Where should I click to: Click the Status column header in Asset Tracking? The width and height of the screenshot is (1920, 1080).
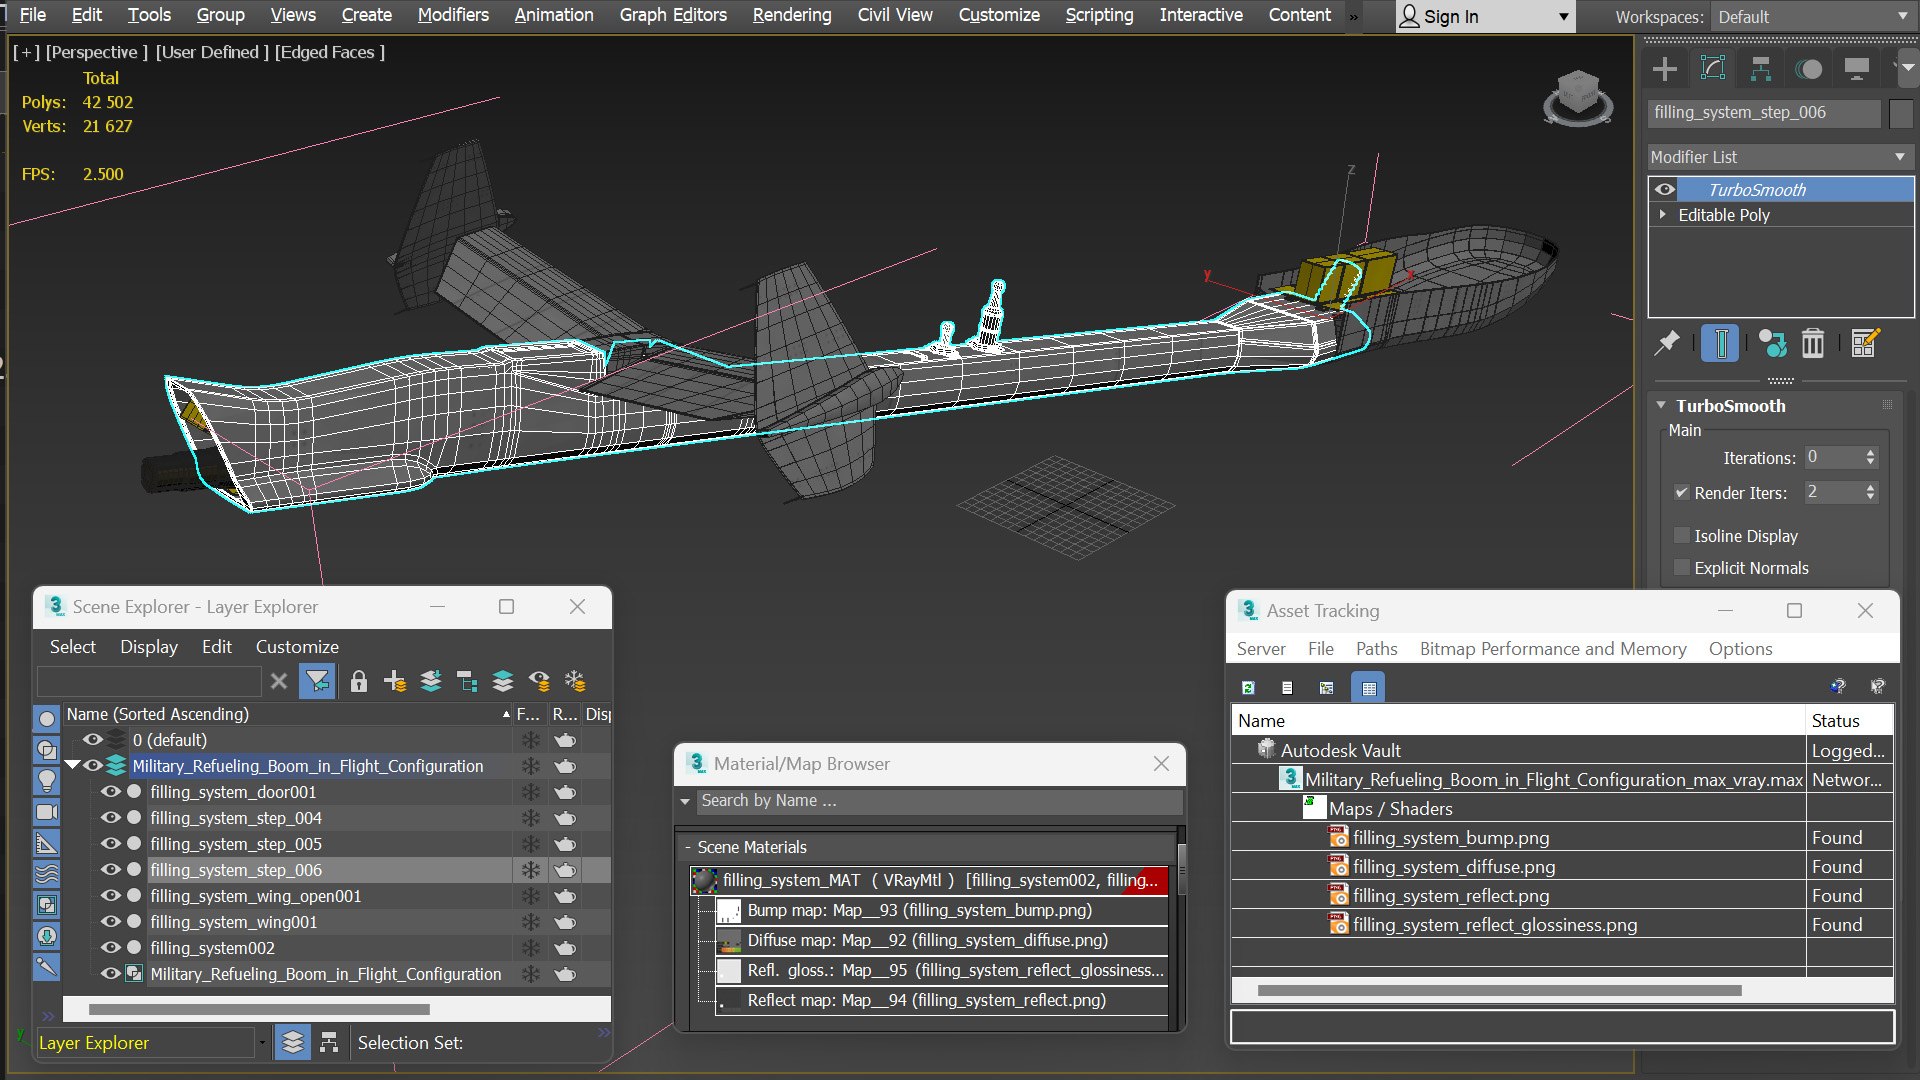point(1849,721)
